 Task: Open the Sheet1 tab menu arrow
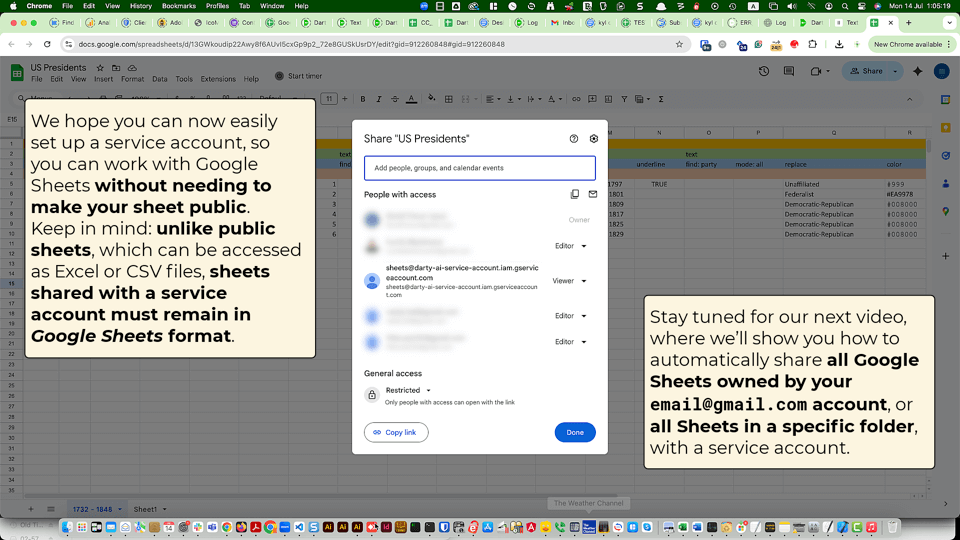[164, 509]
